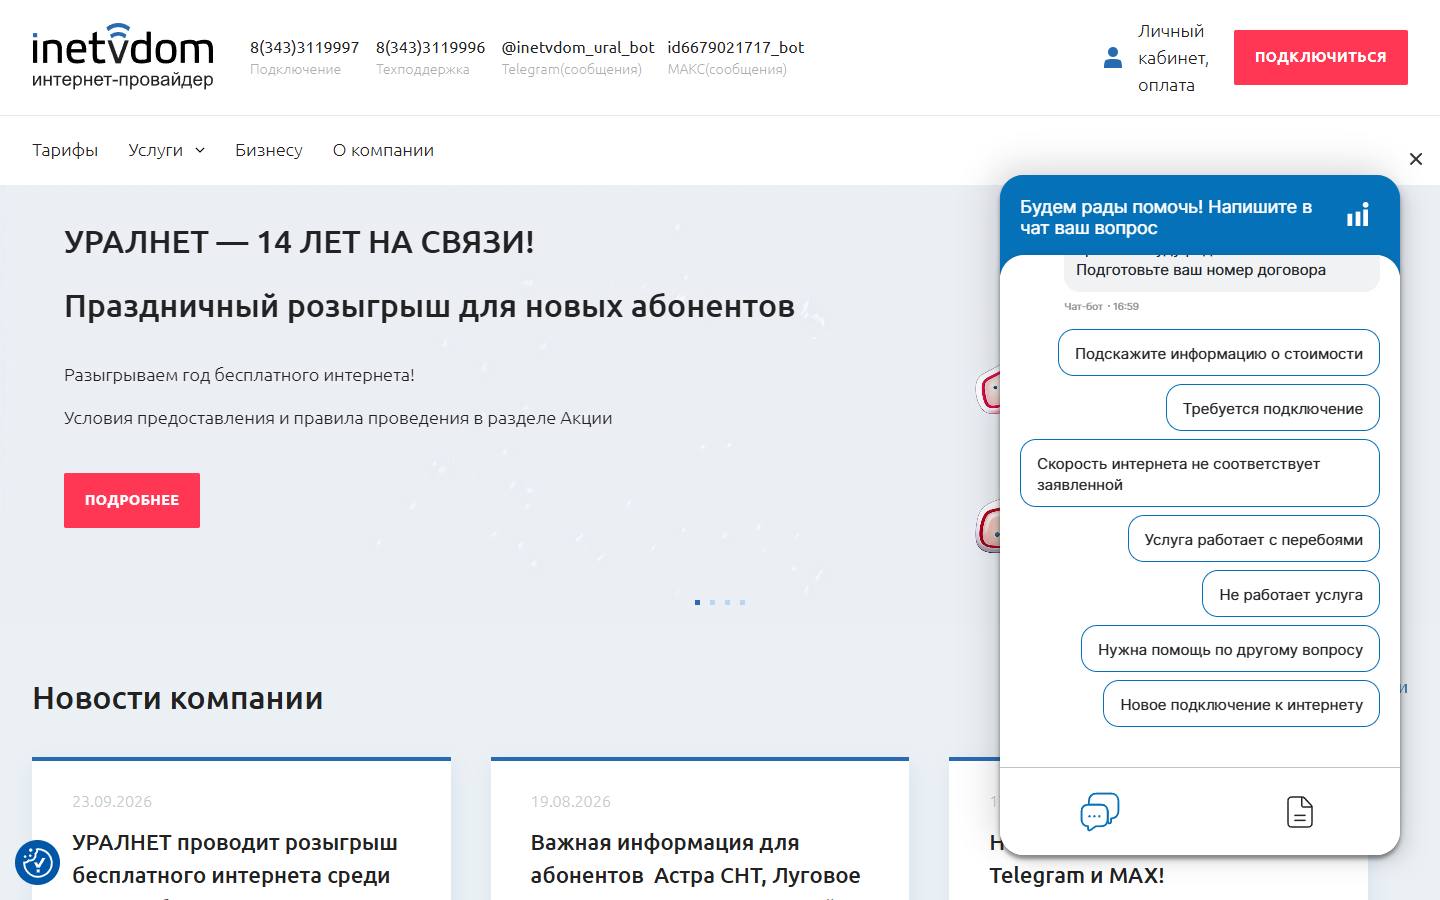Select the first carousel slide dot

[x=697, y=602]
